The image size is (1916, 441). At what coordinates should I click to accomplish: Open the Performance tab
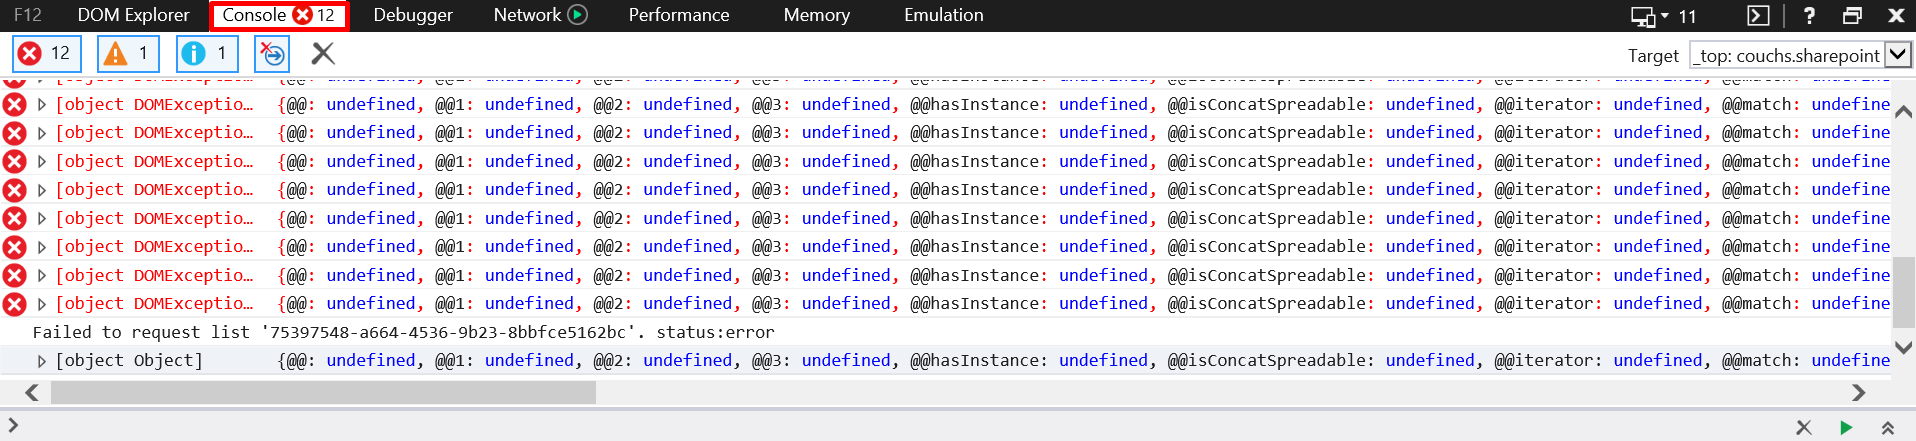click(x=679, y=15)
